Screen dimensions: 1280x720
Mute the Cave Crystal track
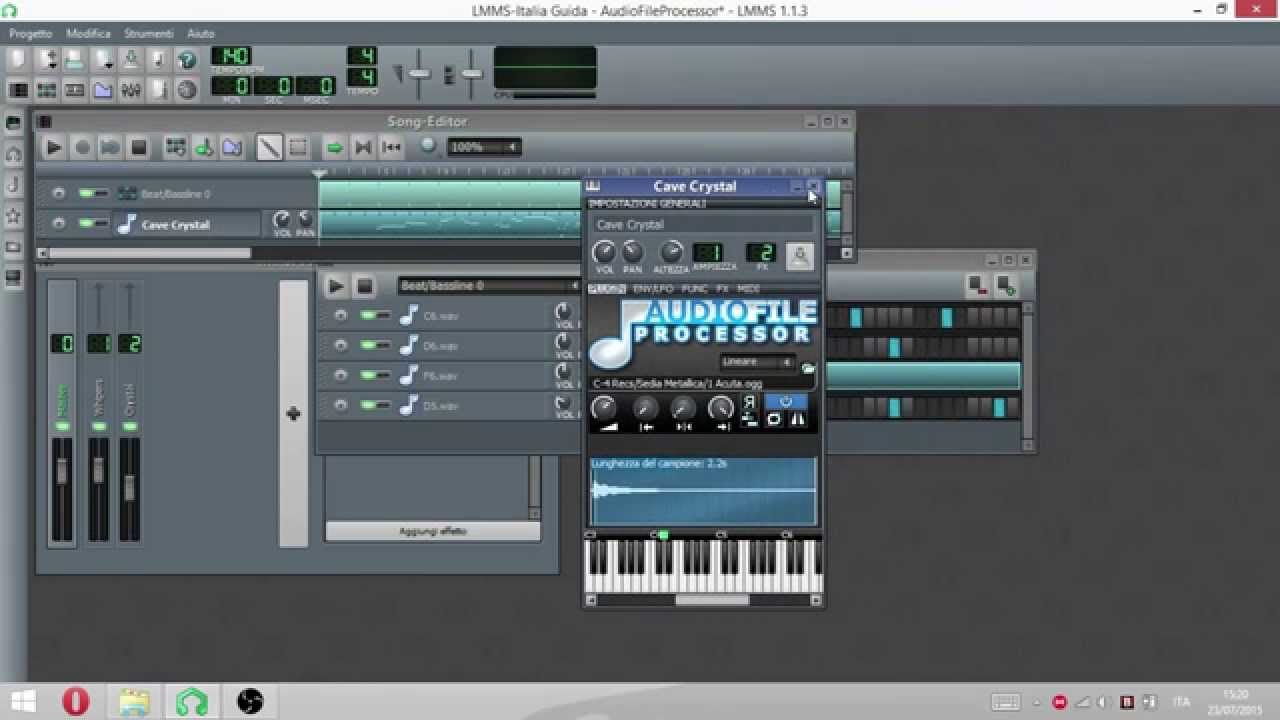(x=87, y=224)
